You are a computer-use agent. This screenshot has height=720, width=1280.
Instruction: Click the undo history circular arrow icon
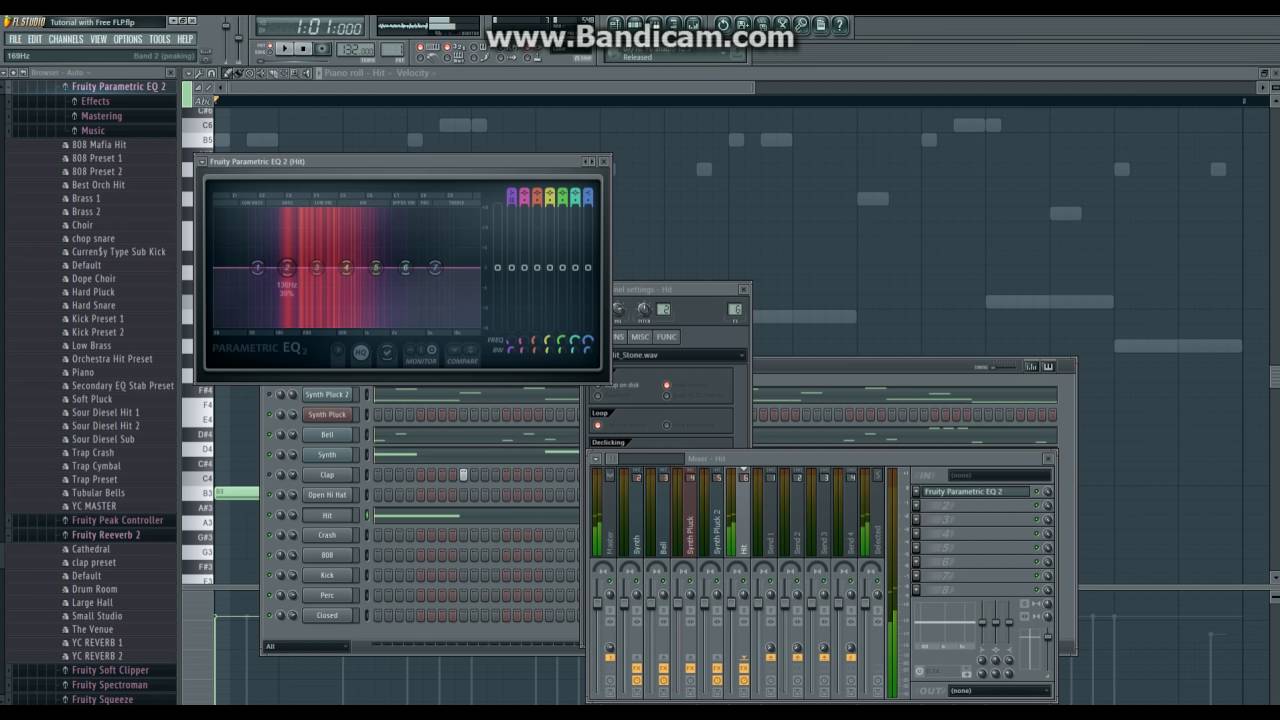(x=723, y=25)
